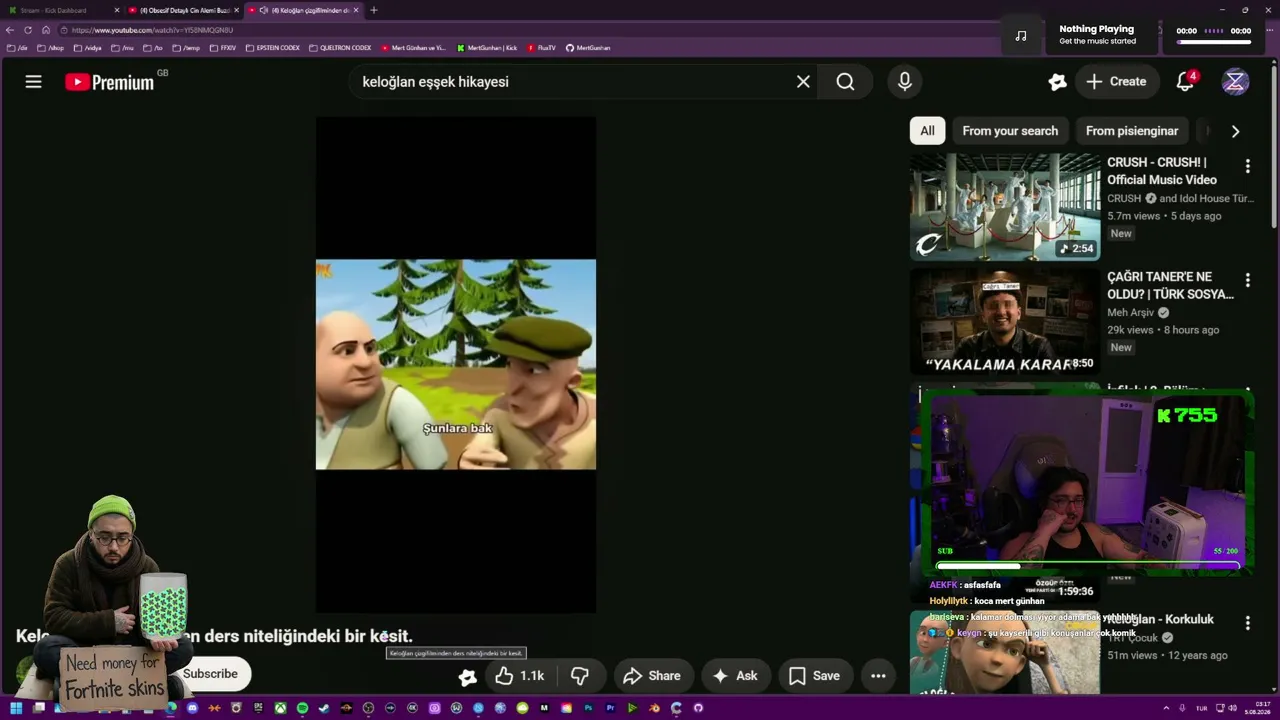The height and width of the screenshot is (720, 1280).
Task: Open the YouTube guide hamburger menu
Action: pos(33,82)
